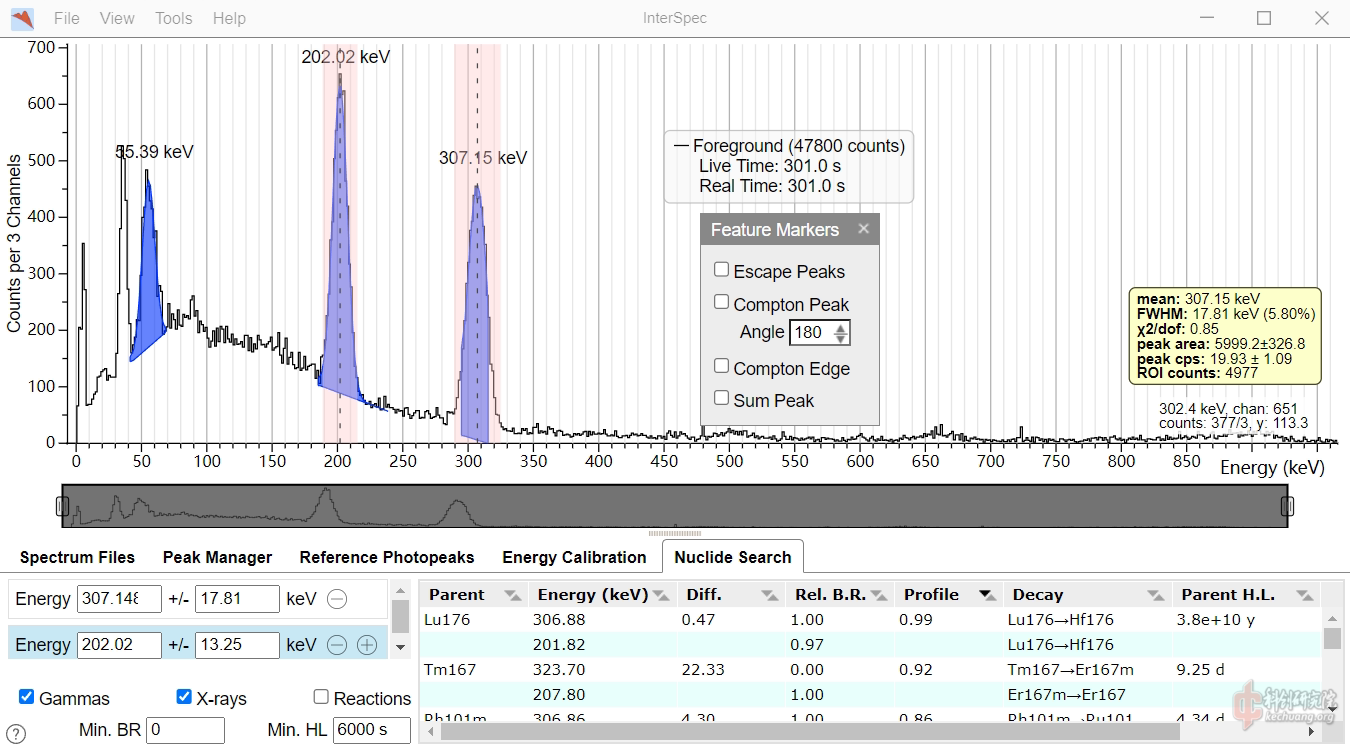Open the File menu

point(66,18)
